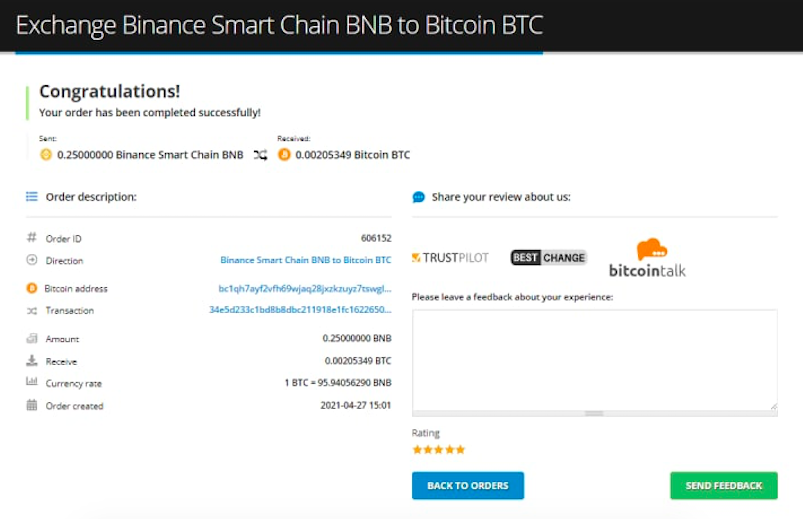803x519 pixels.
Task: Click the Bitcoin coin icon under Received
Action: point(284,154)
